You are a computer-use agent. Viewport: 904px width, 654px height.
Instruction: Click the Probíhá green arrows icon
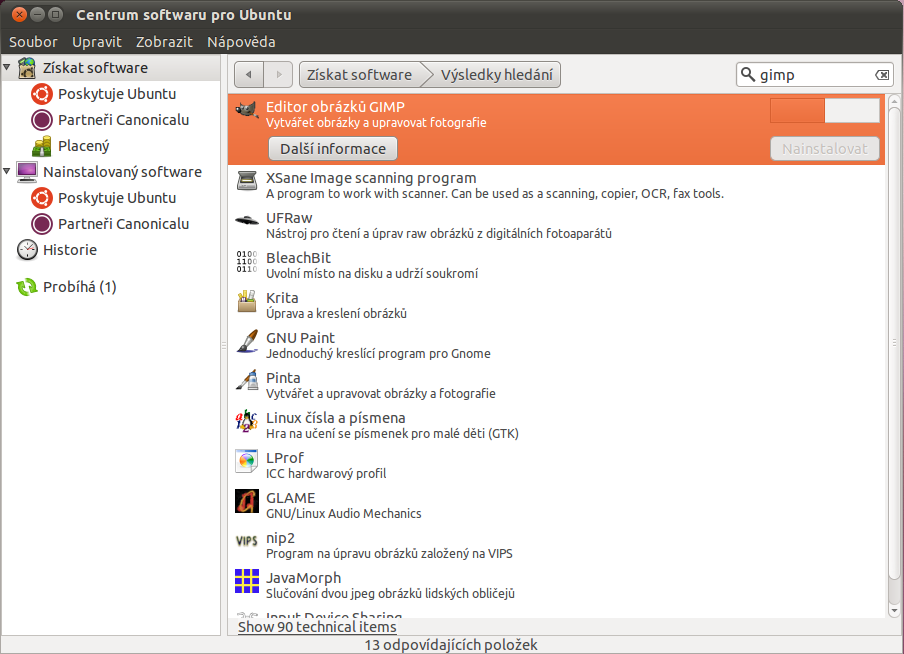27,287
